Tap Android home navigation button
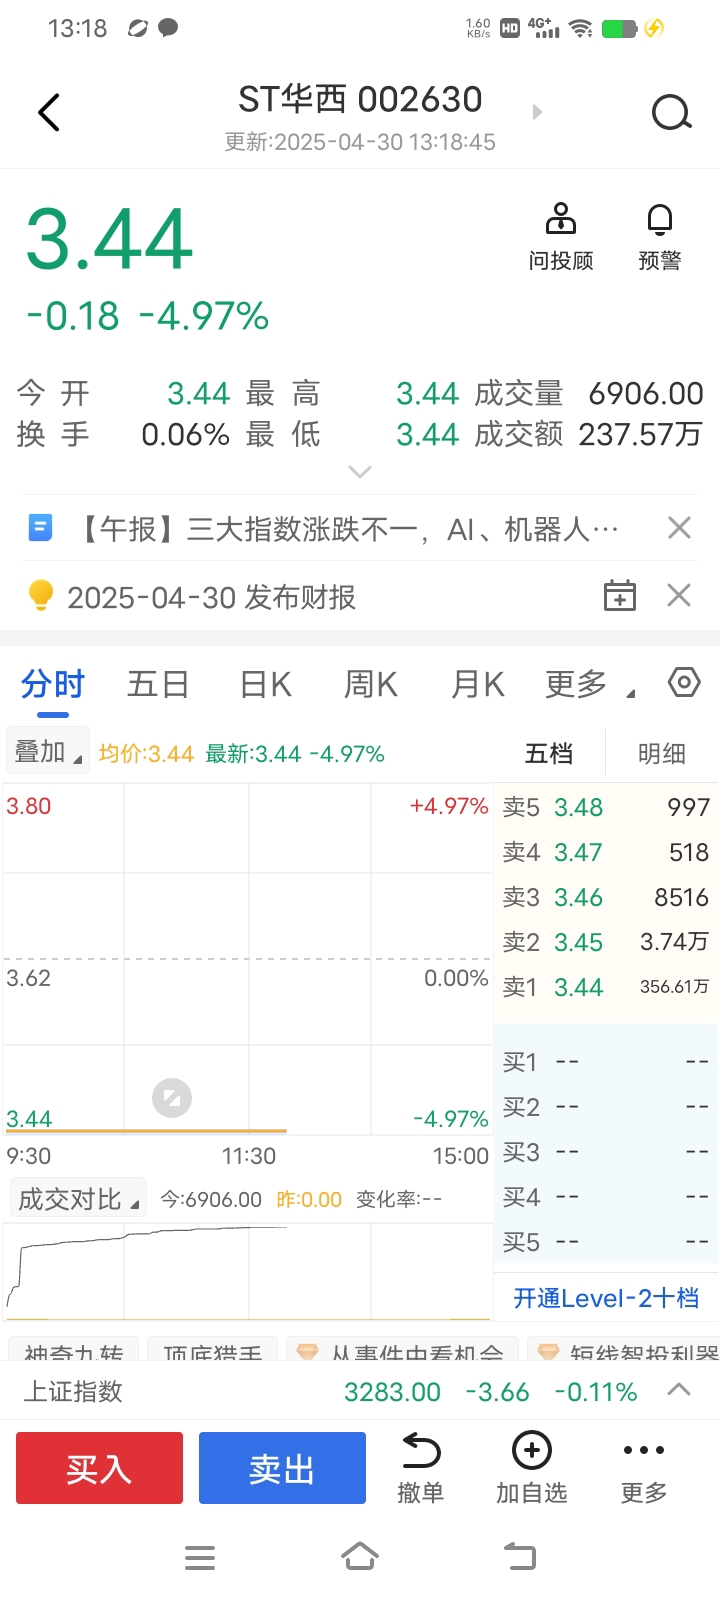Viewport: 720px width, 1600px height. click(x=360, y=1557)
